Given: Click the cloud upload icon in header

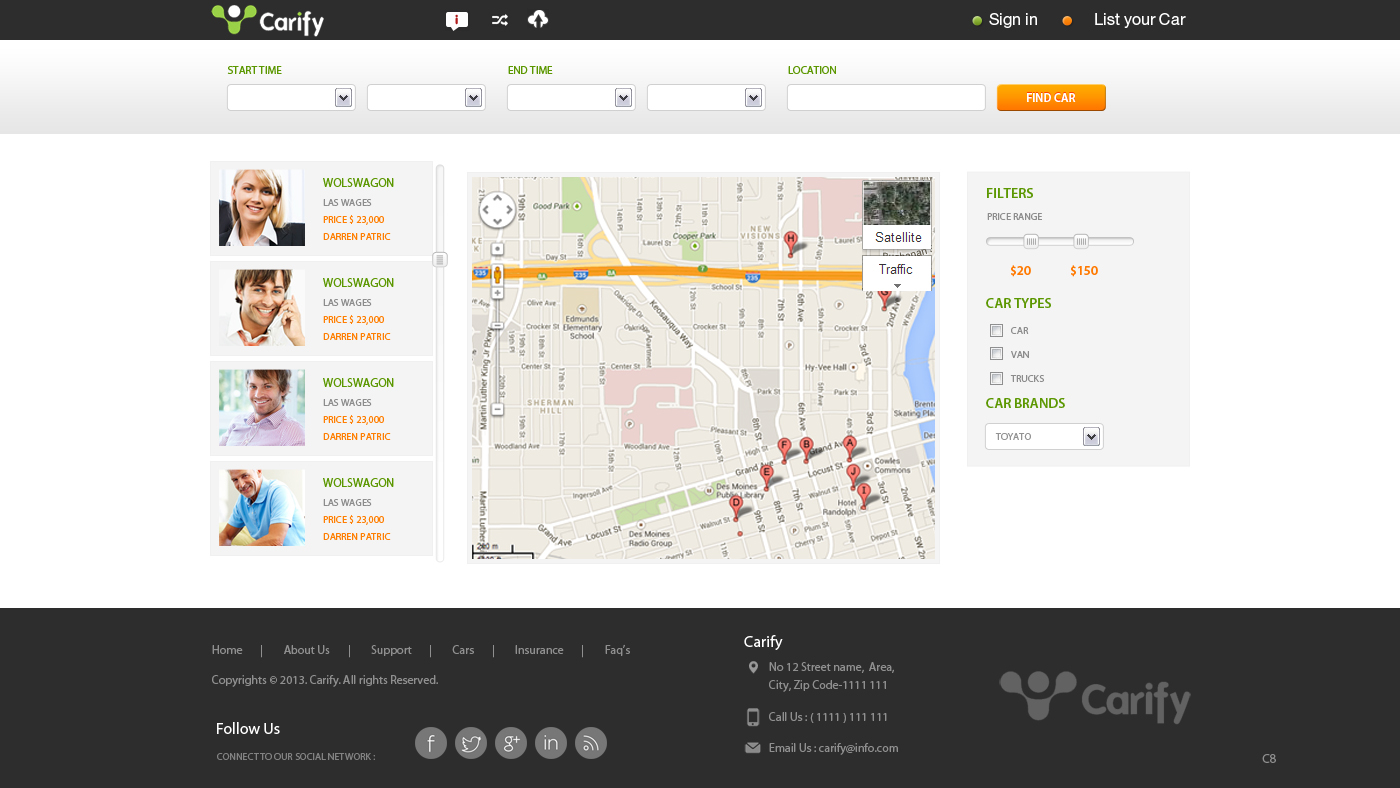Looking at the screenshot, I should pyautogui.click(x=538, y=19).
